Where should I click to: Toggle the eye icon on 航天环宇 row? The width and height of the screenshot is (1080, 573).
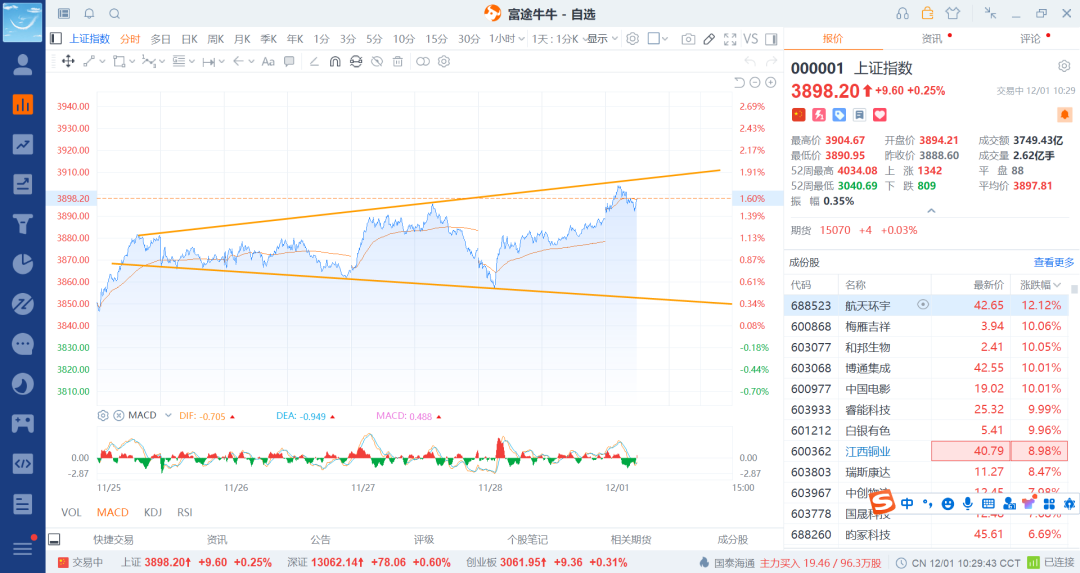click(x=923, y=304)
